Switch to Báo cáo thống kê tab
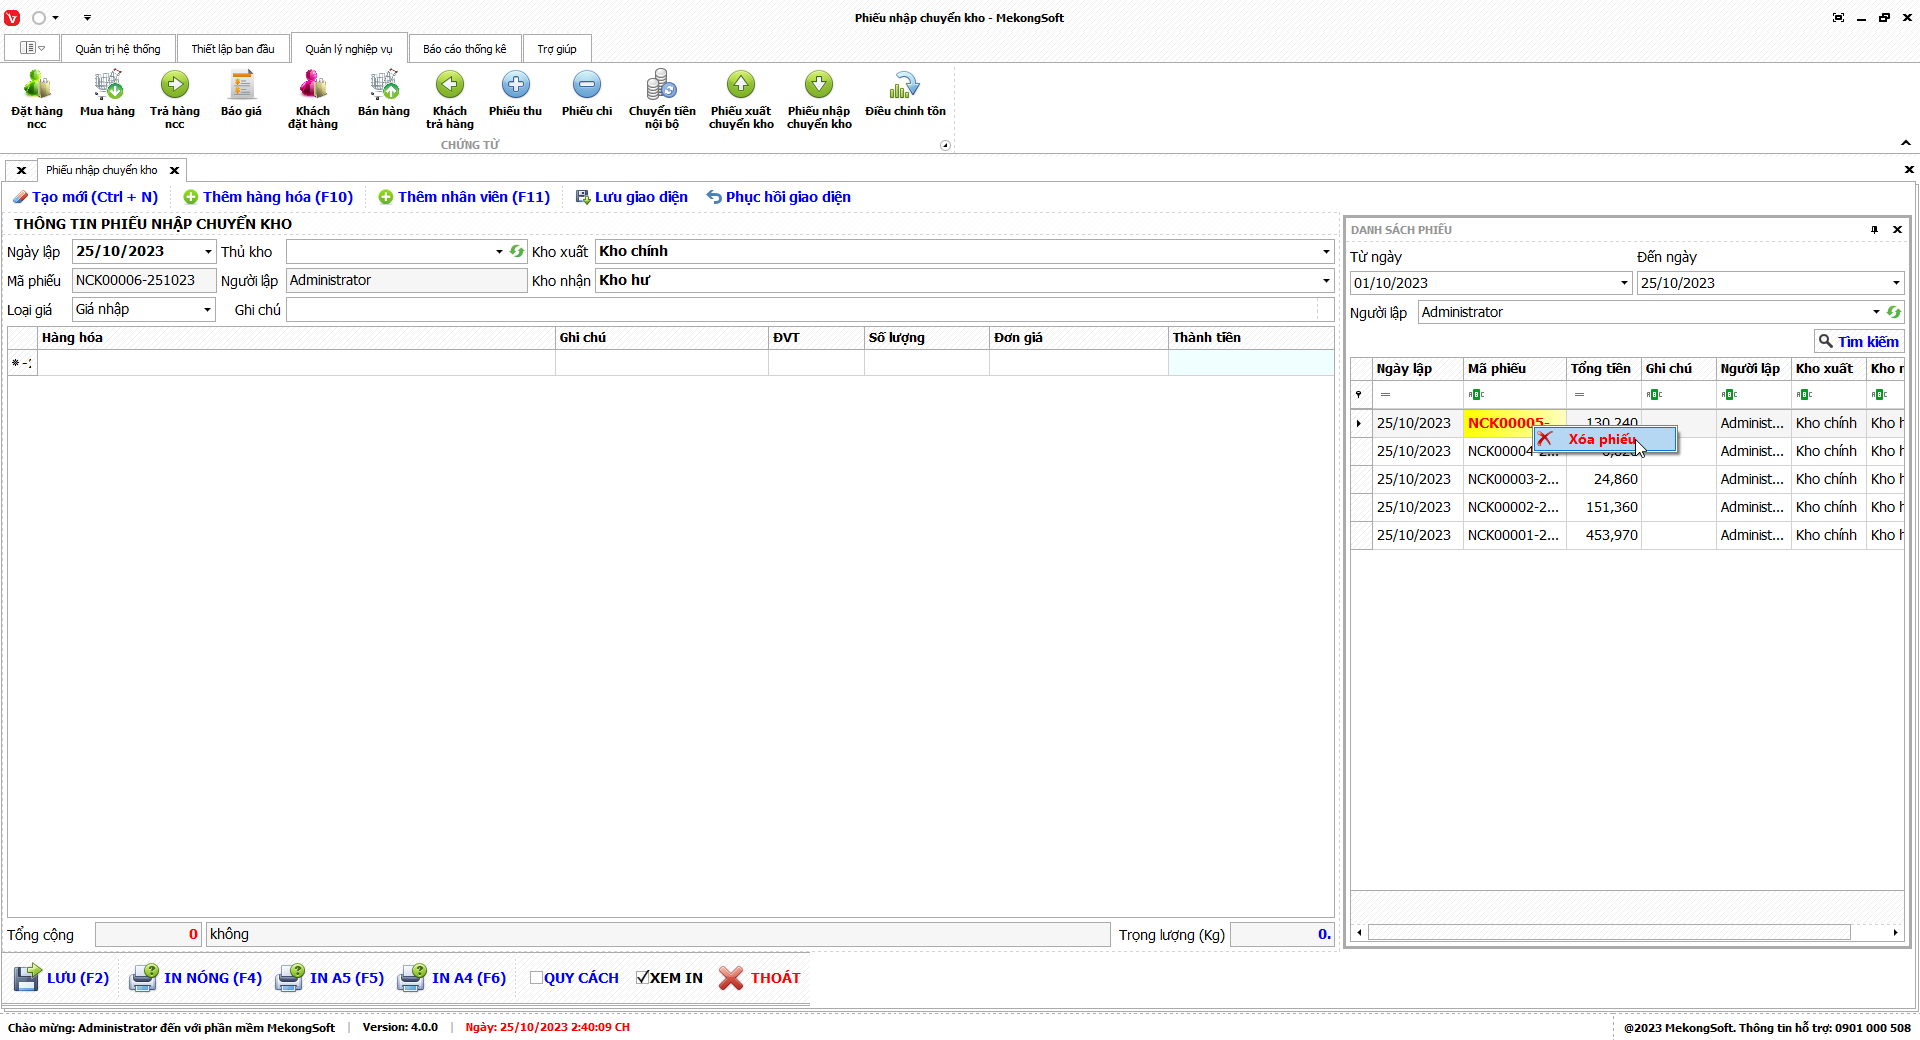 464,49
